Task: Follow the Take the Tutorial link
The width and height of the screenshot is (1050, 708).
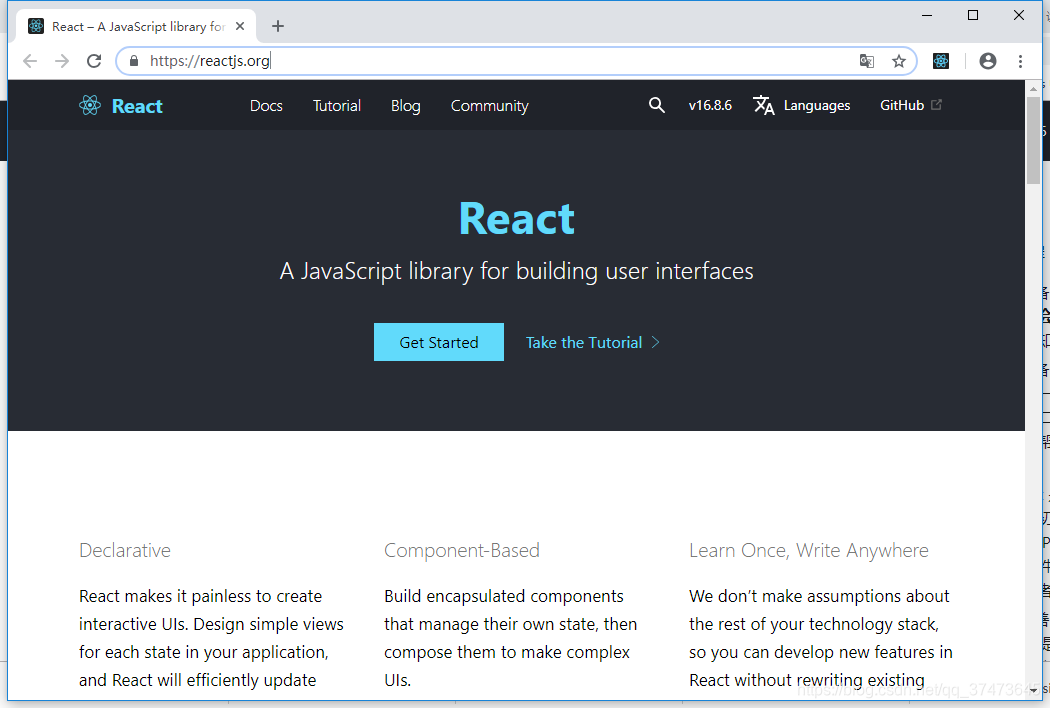Action: click(x=583, y=342)
